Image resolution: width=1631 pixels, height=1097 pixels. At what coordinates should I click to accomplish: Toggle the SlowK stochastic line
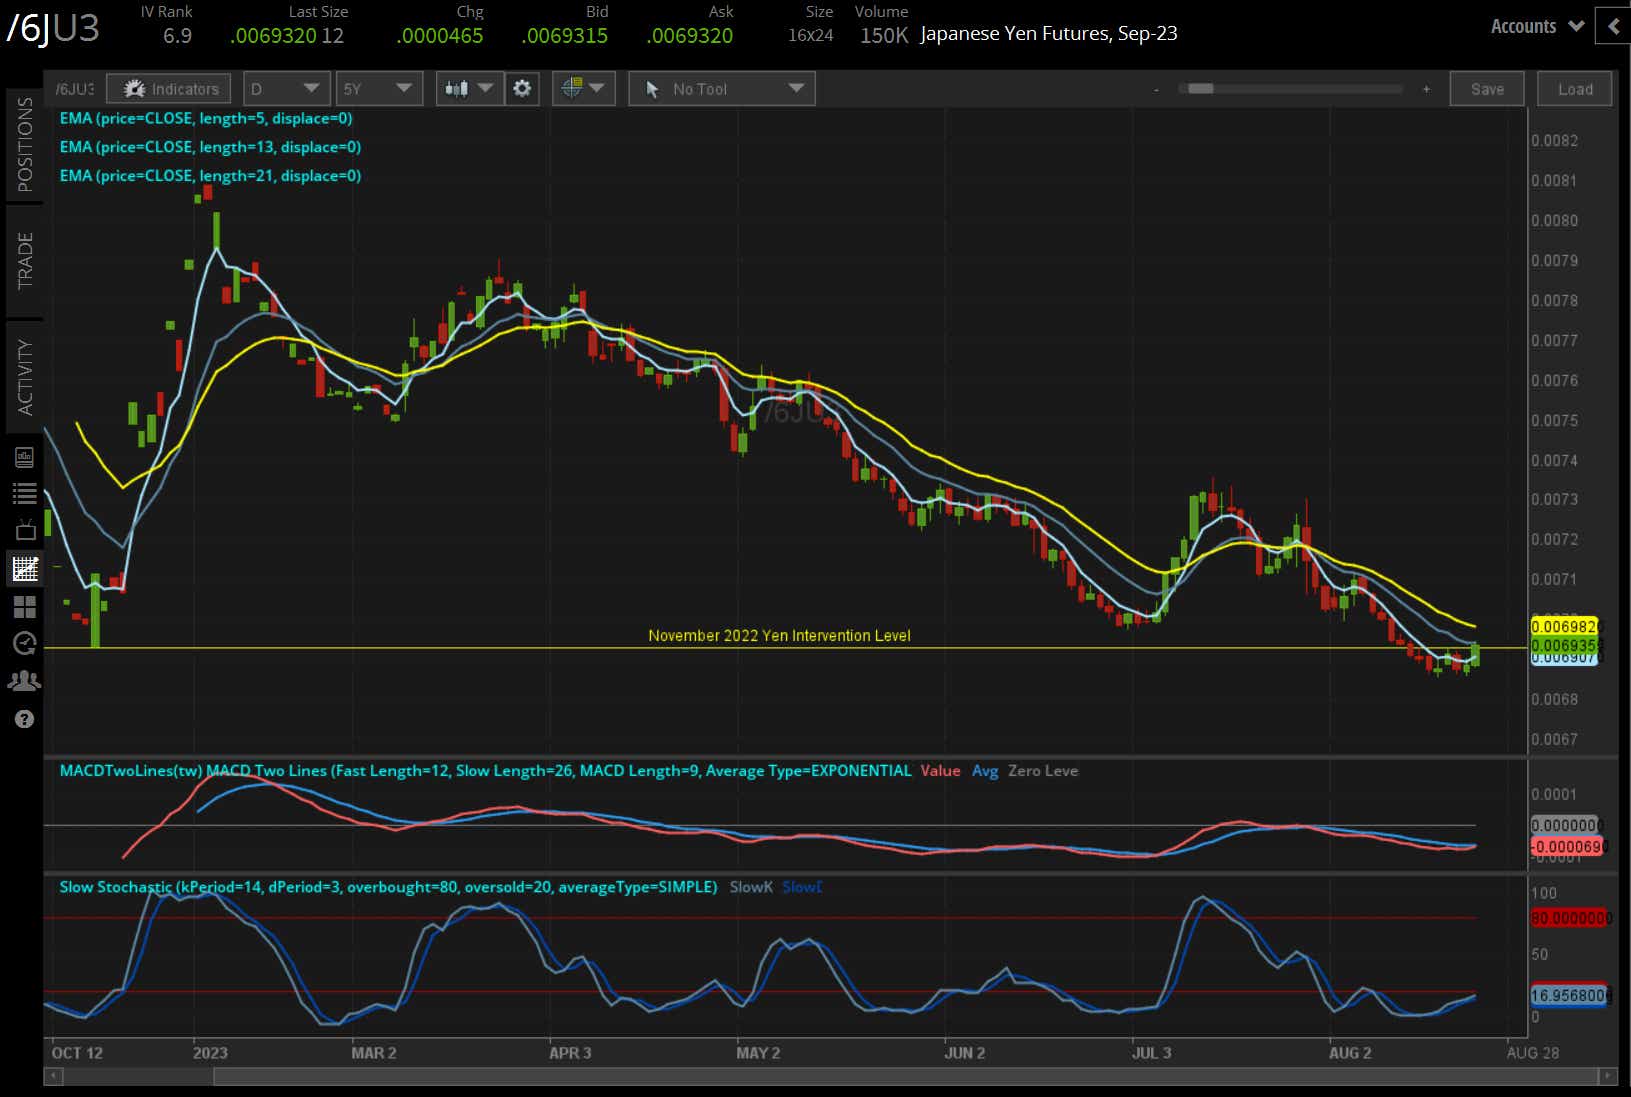pyautogui.click(x=751, y=887)
